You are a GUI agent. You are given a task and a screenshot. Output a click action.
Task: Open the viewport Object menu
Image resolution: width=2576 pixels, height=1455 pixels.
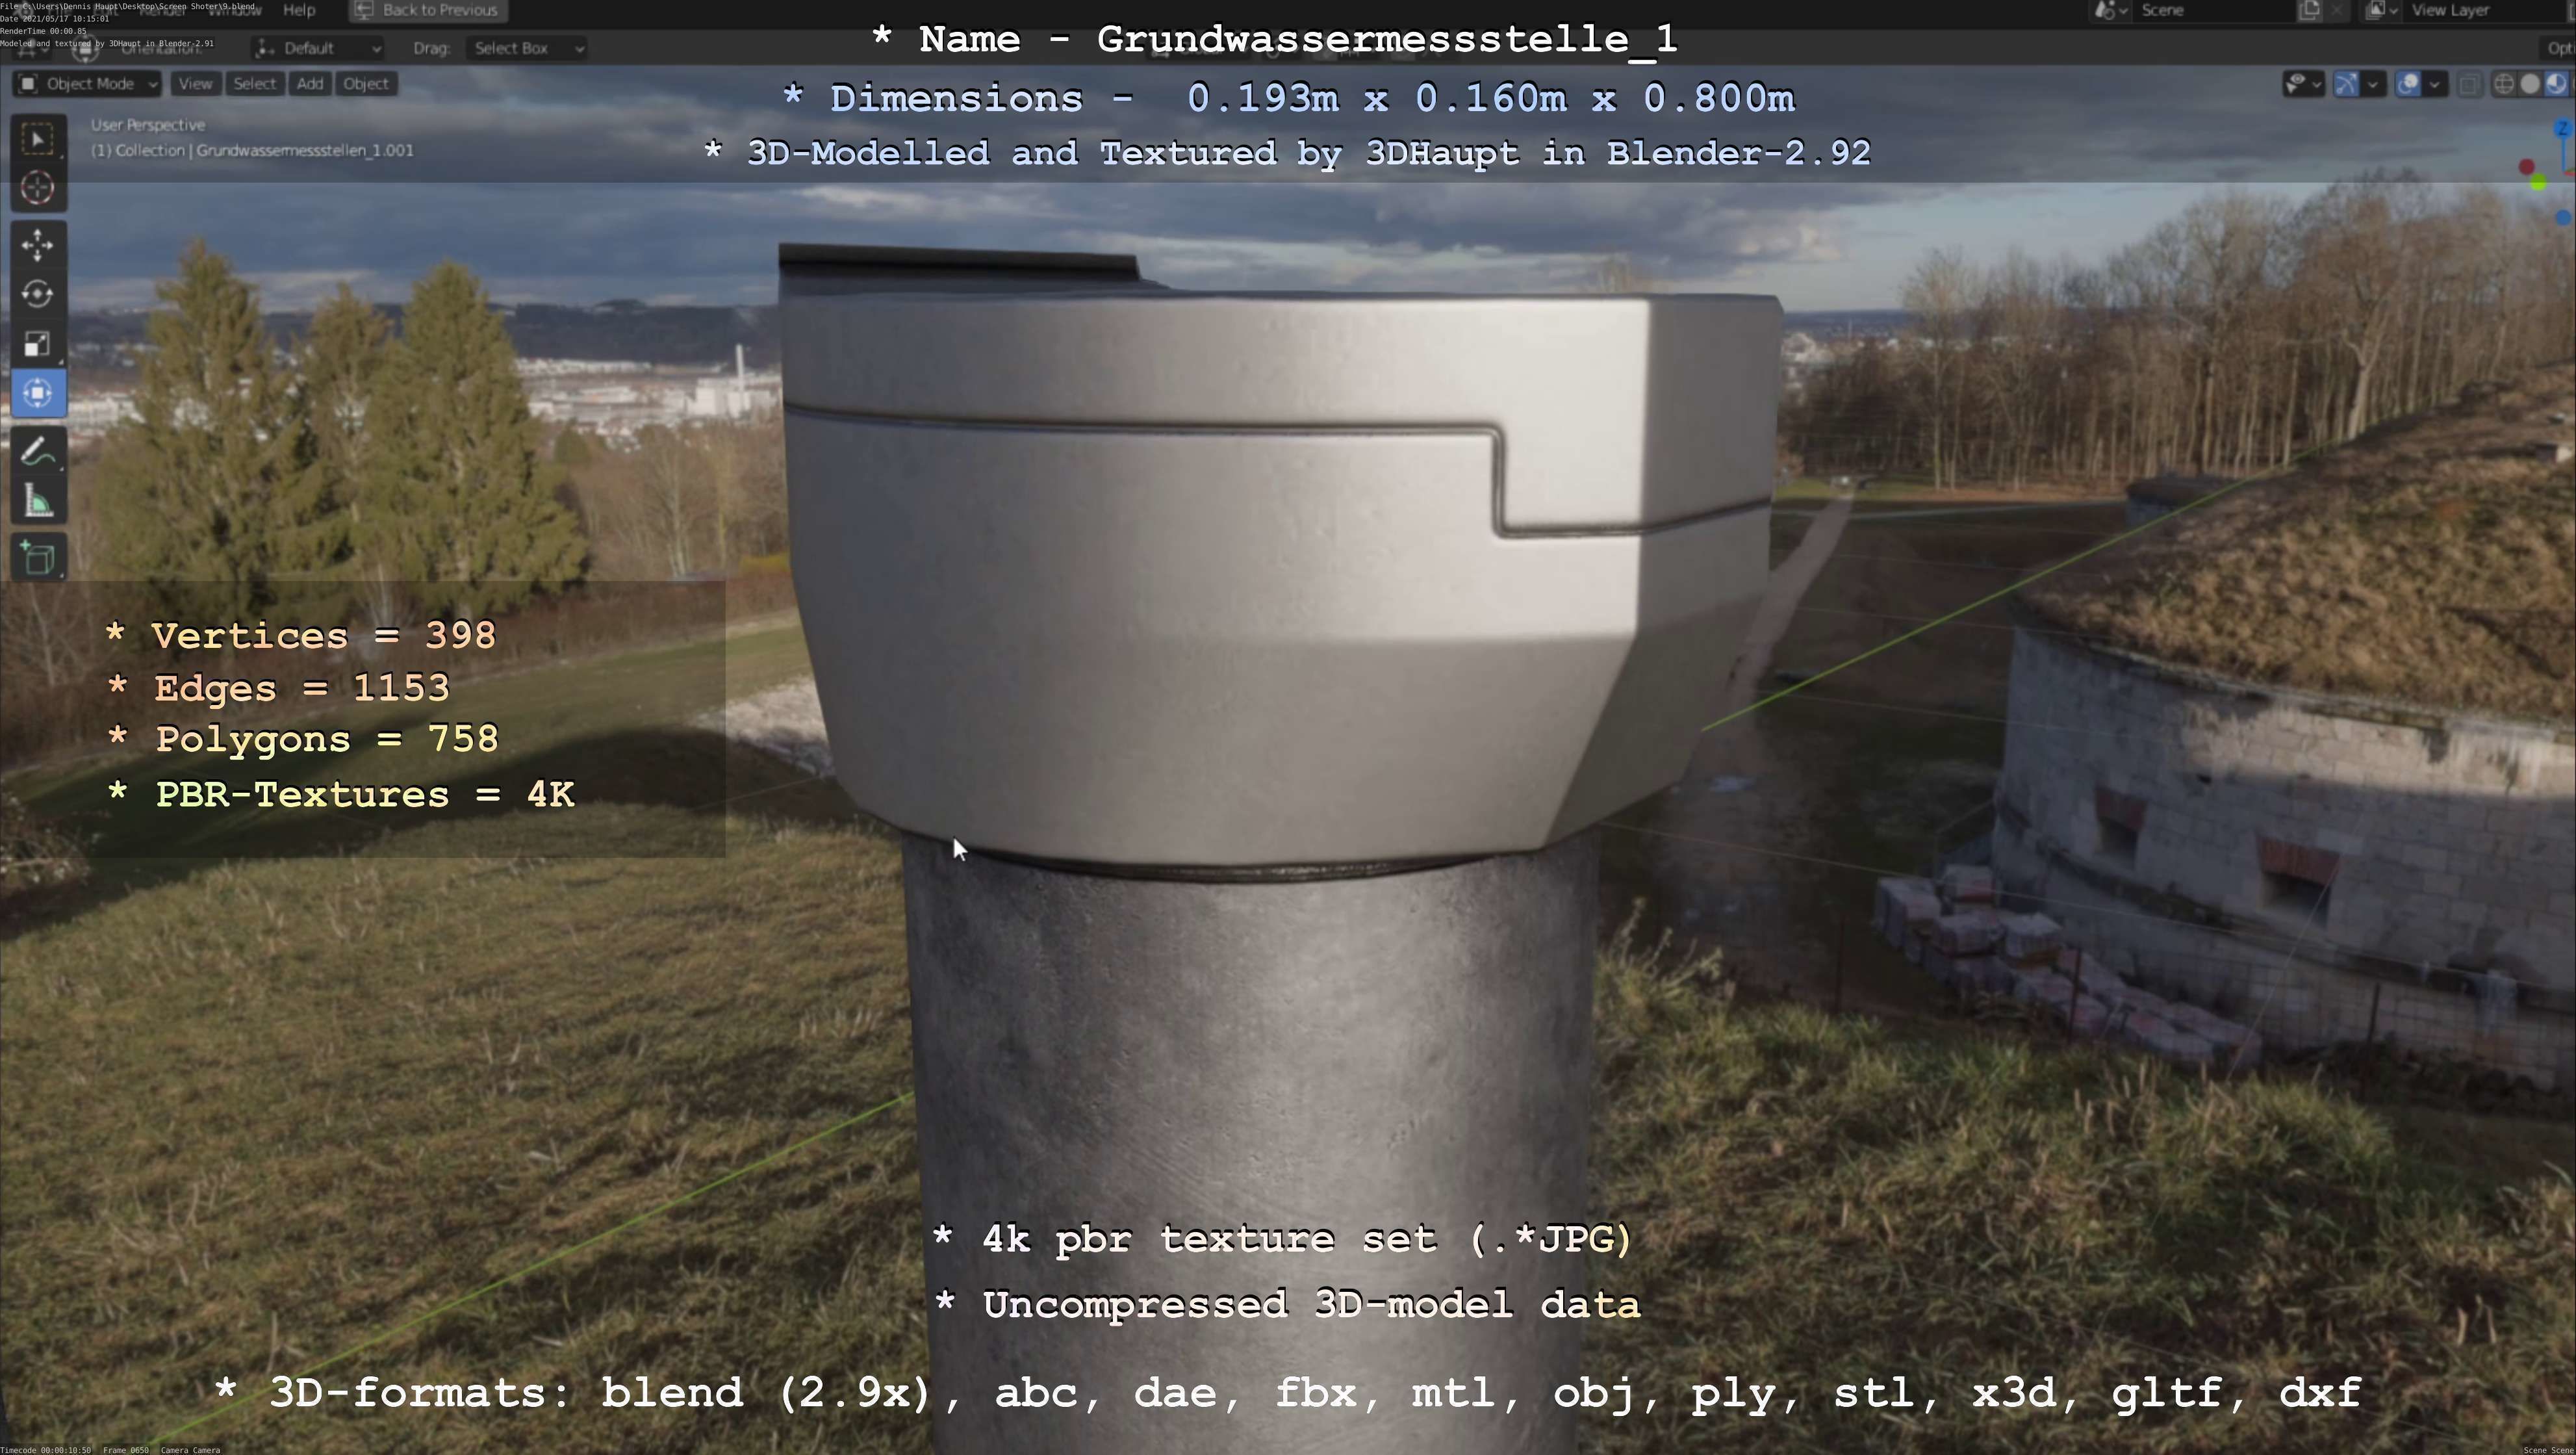click(366, 84)
